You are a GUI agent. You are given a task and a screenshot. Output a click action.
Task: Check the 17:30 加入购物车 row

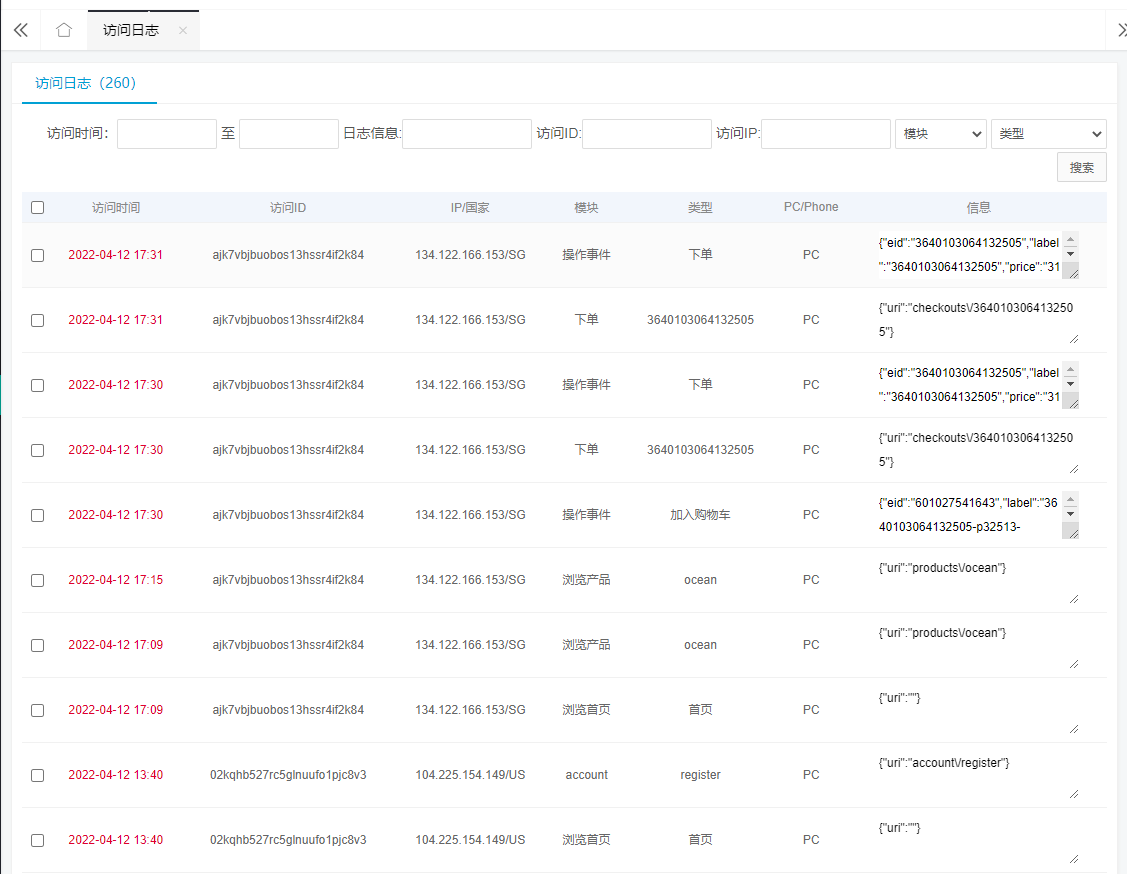[x=37, y=515]
